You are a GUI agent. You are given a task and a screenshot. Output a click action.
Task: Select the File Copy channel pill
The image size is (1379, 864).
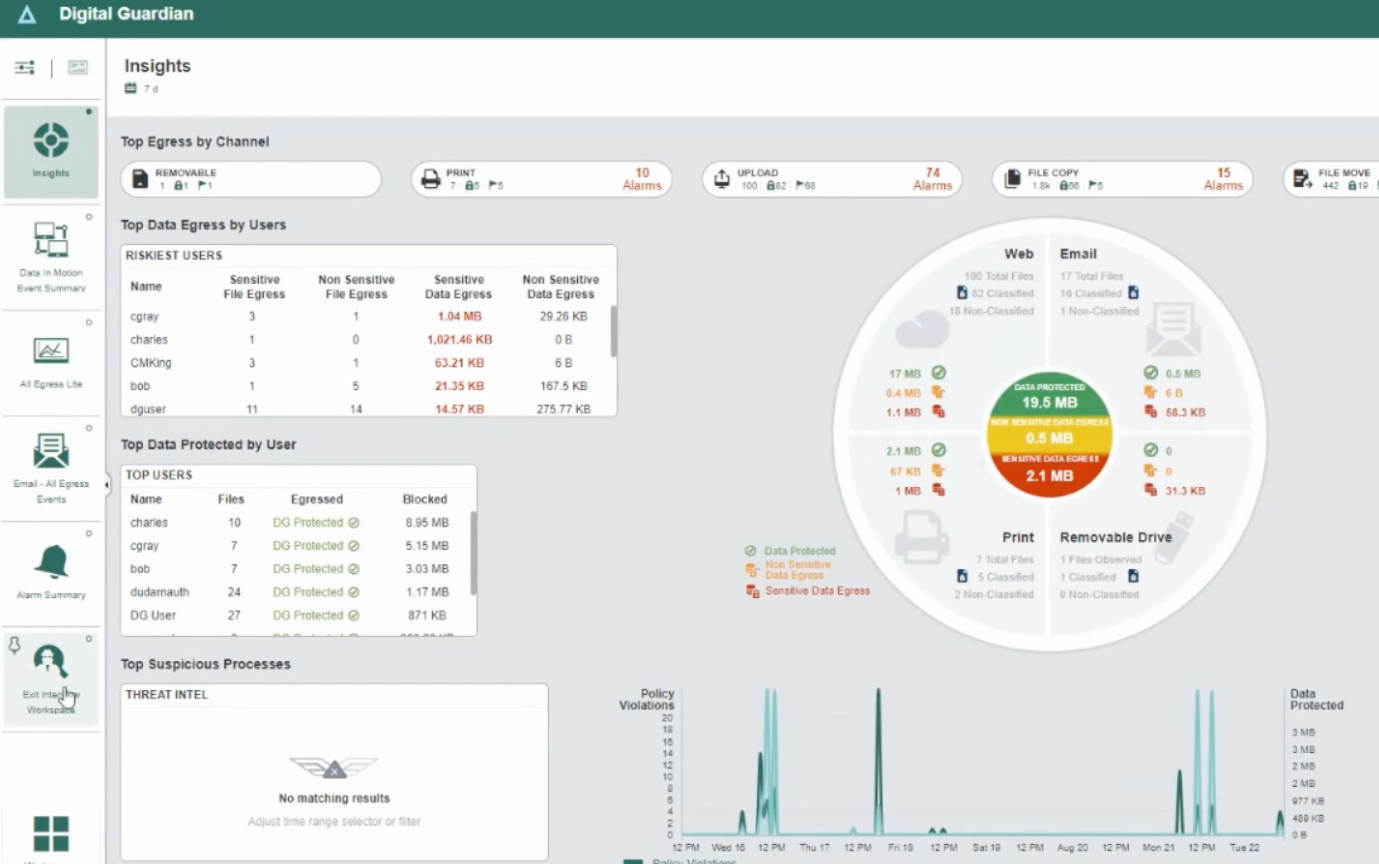coord(1122,179)
